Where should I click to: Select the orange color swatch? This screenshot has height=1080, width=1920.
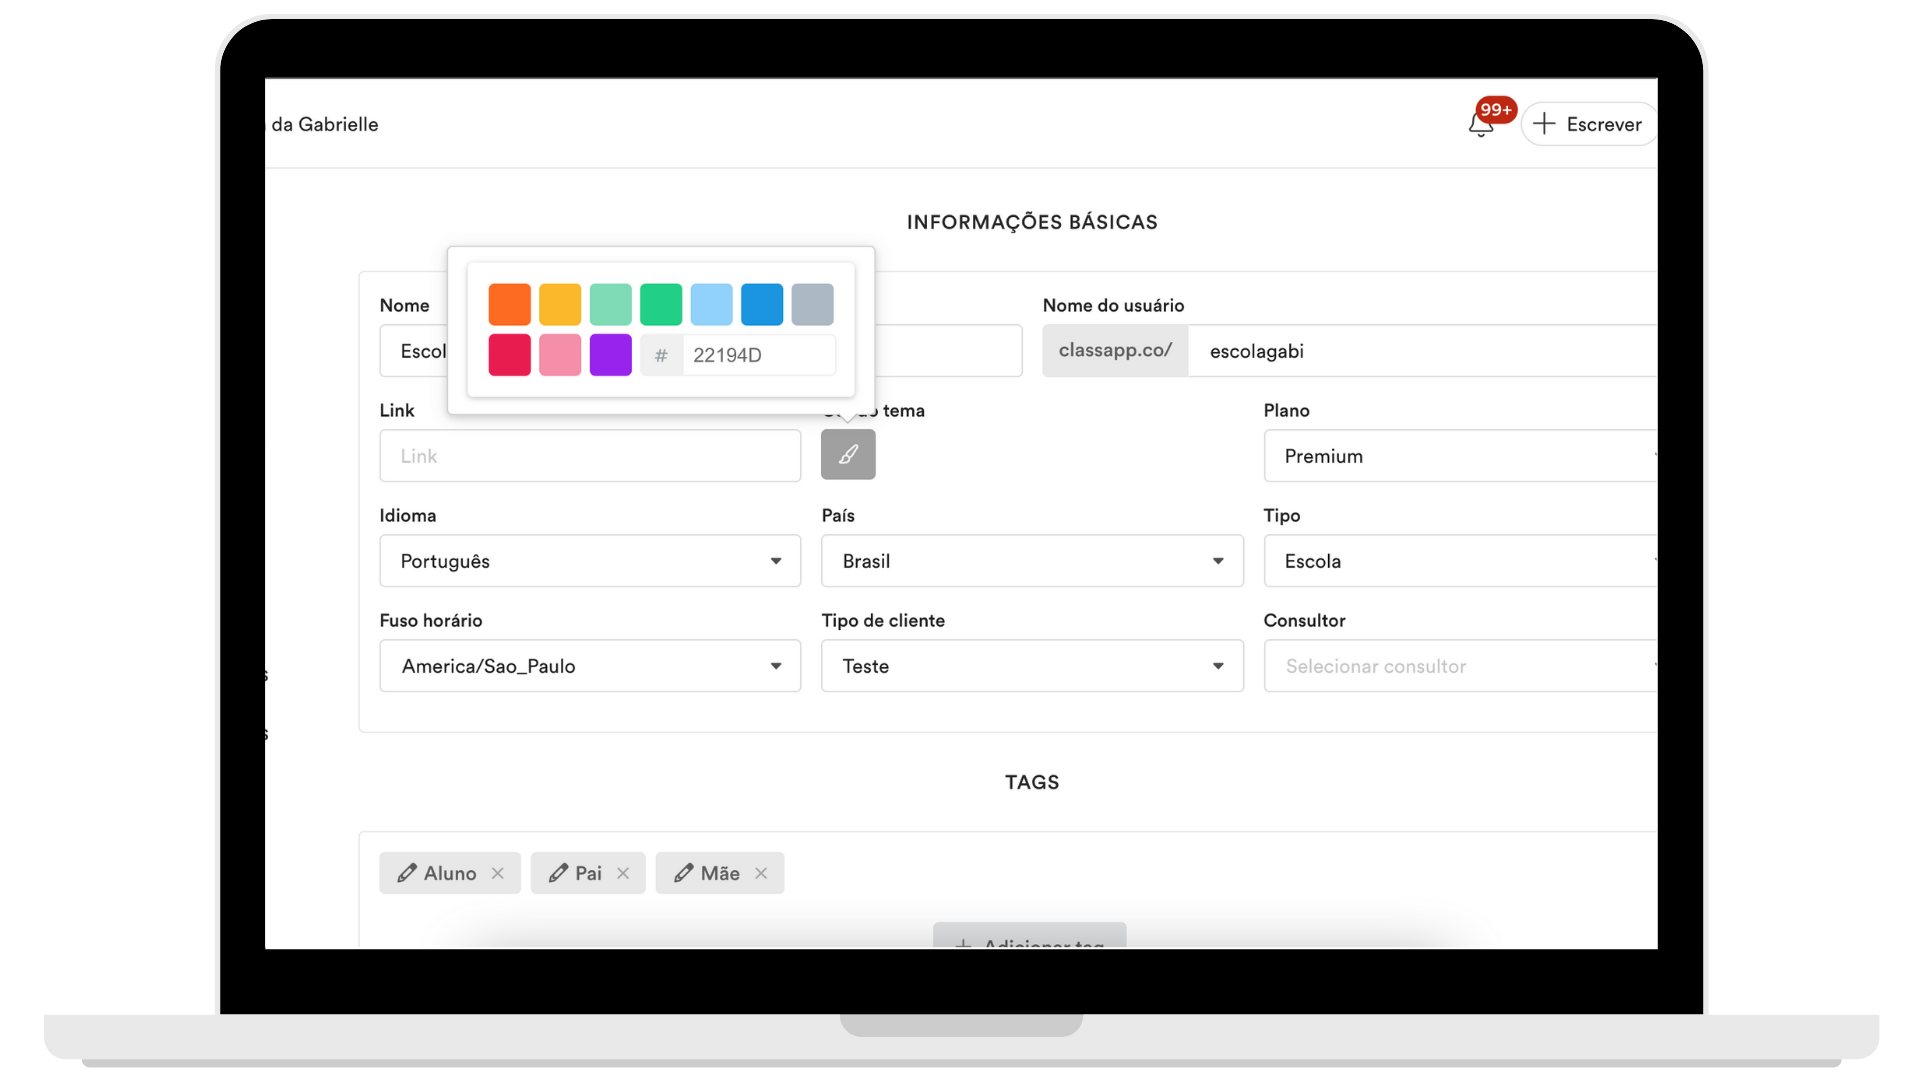point(510,304)
